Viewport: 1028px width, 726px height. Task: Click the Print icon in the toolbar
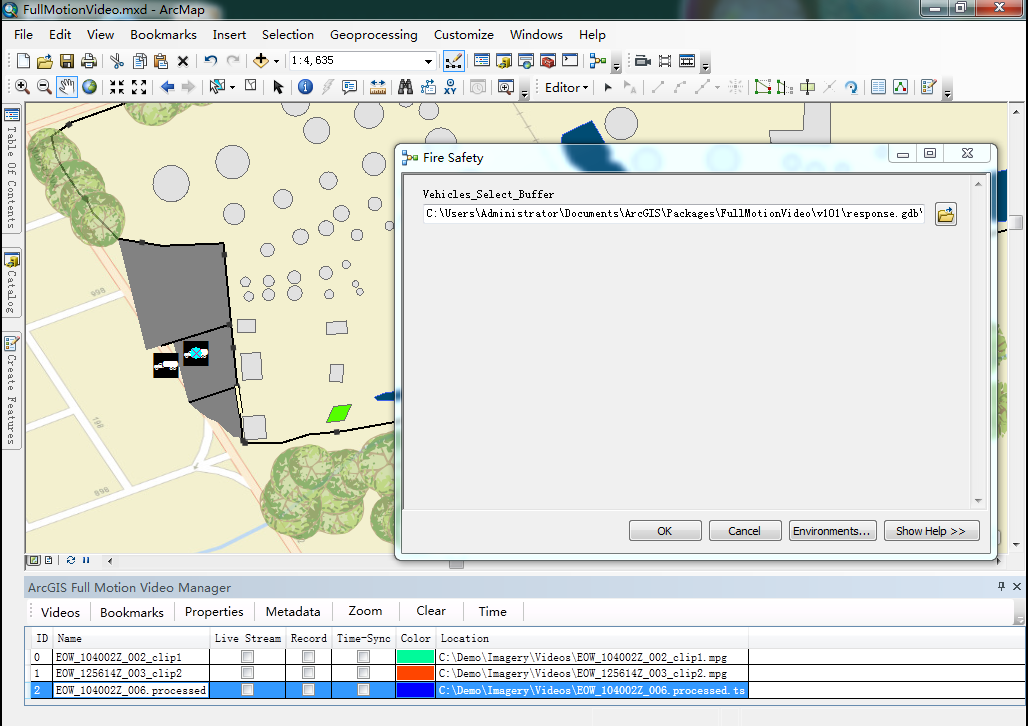point(89,61)
